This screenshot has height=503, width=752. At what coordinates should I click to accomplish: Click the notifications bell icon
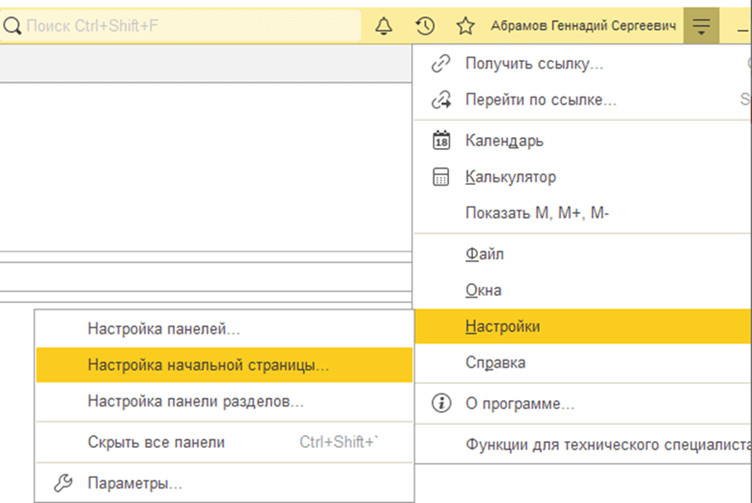coord(384,25)
